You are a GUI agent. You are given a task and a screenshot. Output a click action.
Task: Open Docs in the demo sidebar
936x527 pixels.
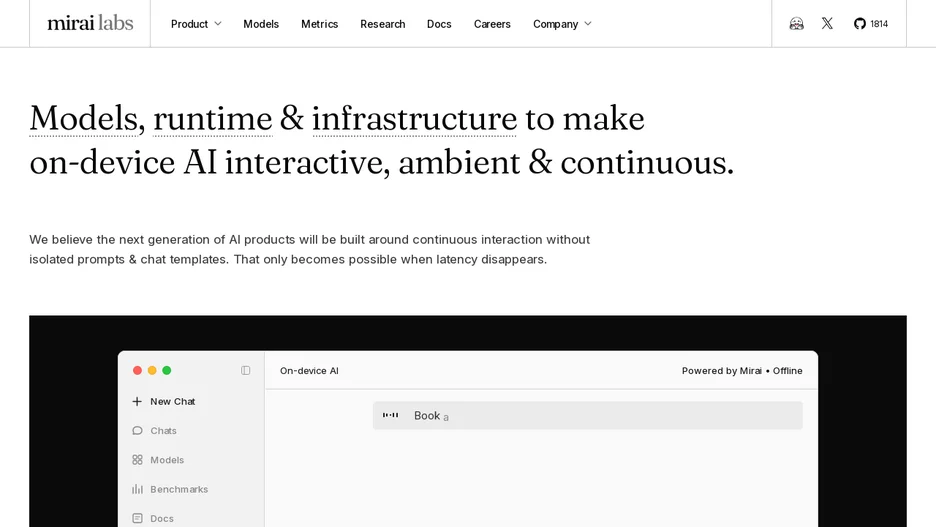(162, 518)
